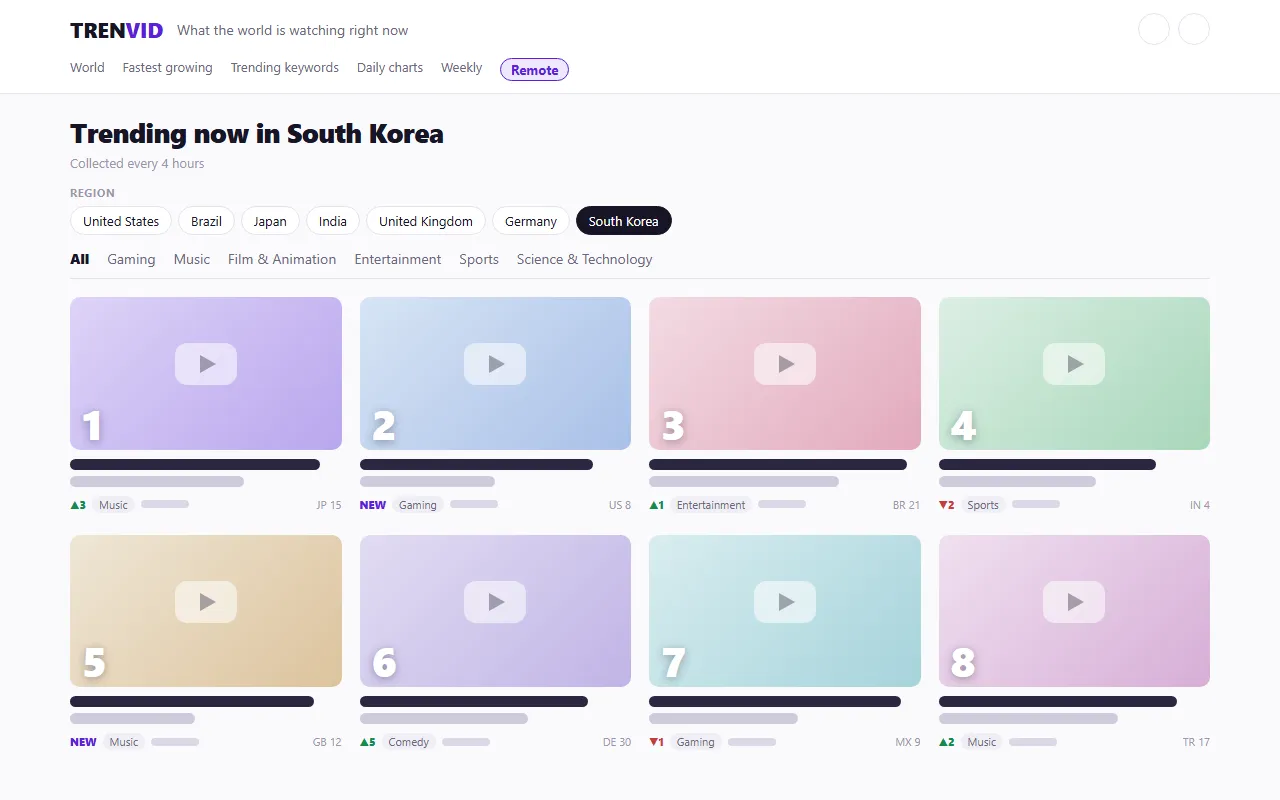The image size is (1280, 800).
Task: Click the up-3 rank change on video 1
Action: [78, 505]
